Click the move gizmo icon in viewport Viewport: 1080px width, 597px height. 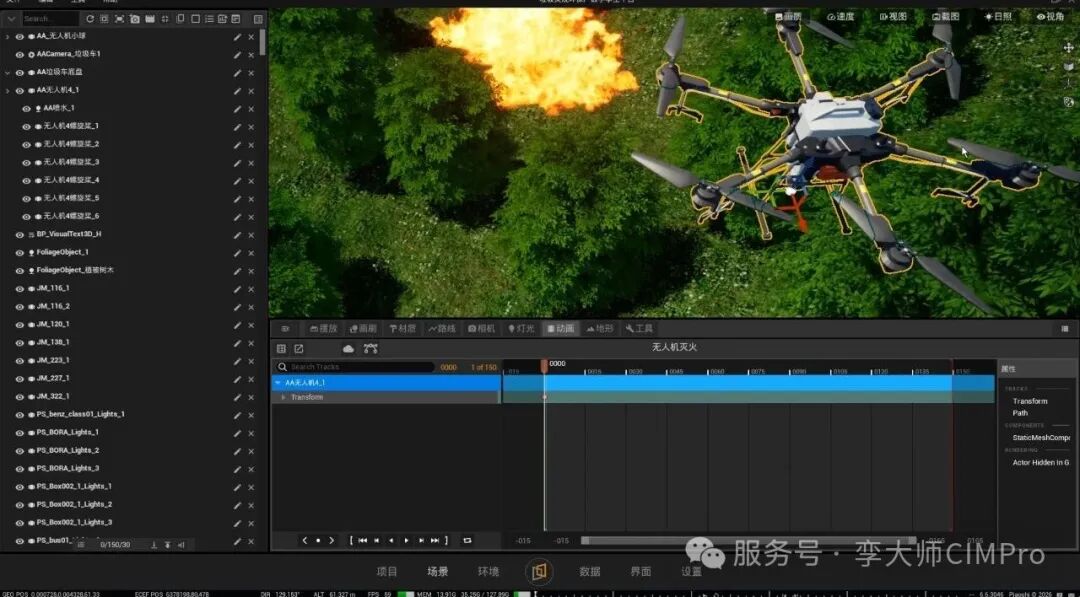pyautogui.click(x=1068, y=48)
